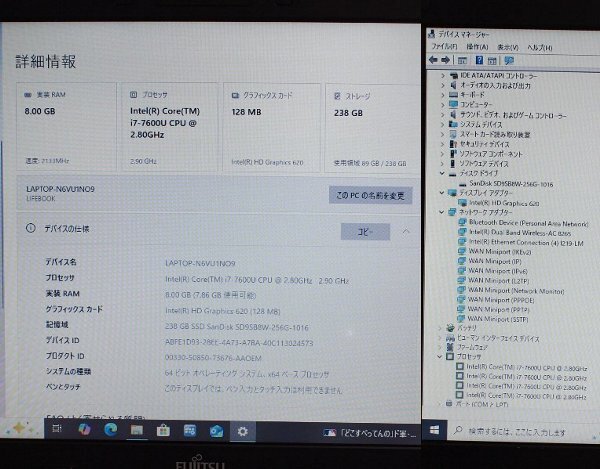The height and width of the screenshot is (469, 600).
Task: Launch Microsoft Edge from taskbar
Action: [x=111, y=430]
